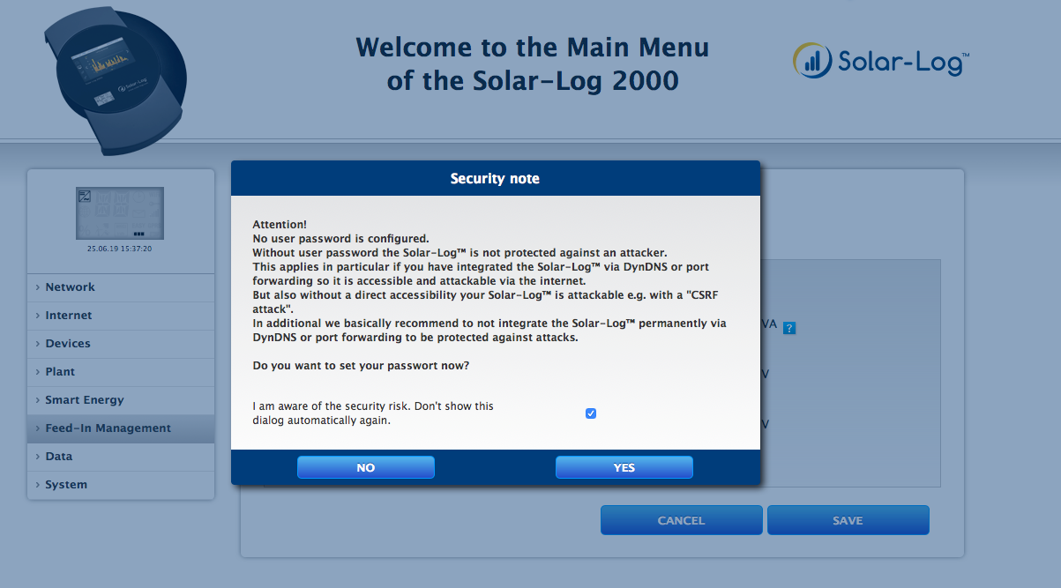Screen dimensions: 1061x588
Task: Expand the Network menu chevron
Action: pyautogui.click(x=38, y=288)
